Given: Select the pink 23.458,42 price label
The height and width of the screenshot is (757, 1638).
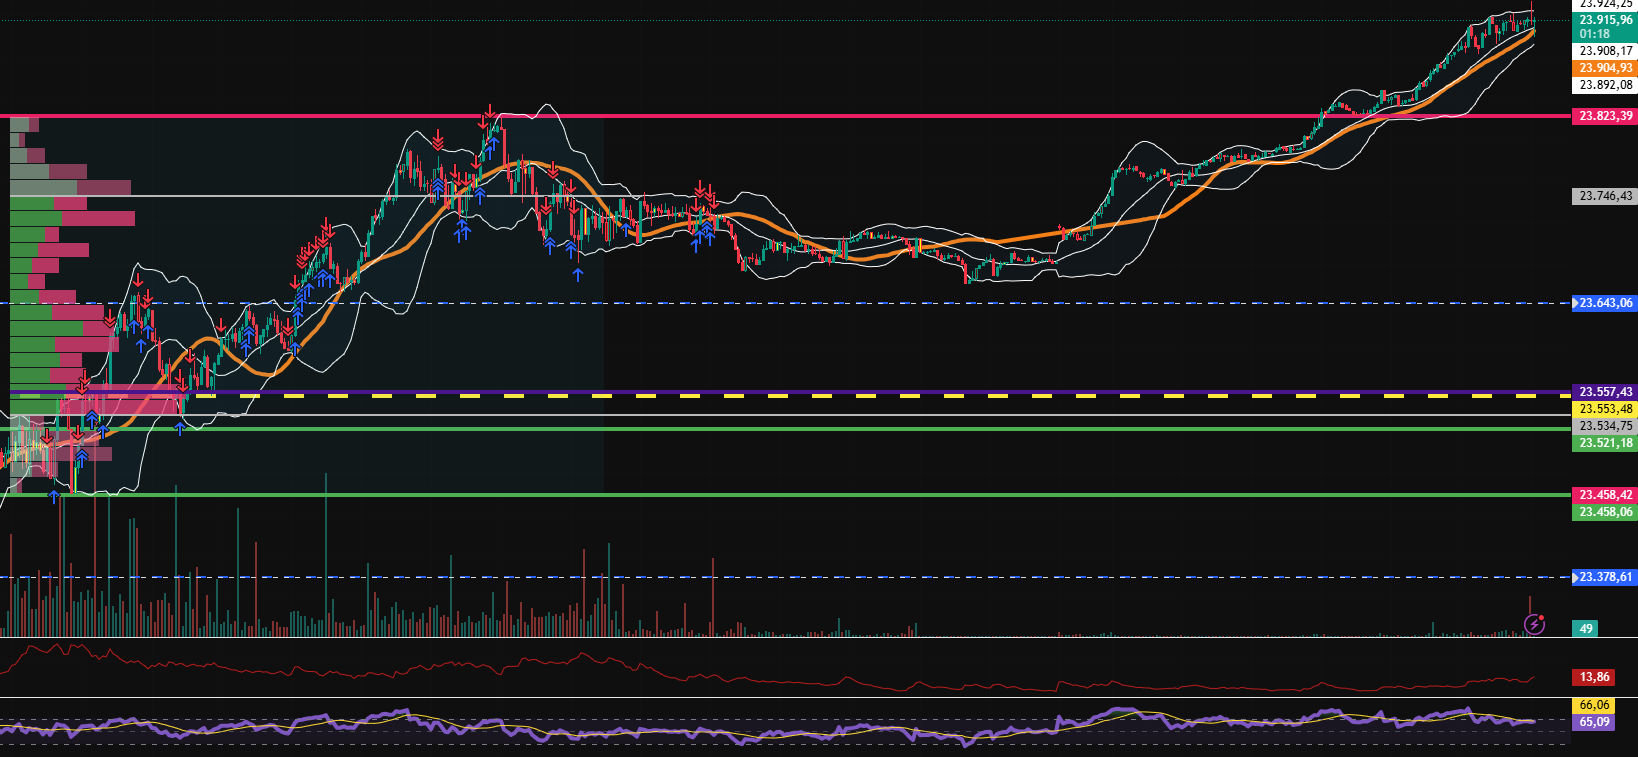Looking at the screenshot, I should (1605, 495).
